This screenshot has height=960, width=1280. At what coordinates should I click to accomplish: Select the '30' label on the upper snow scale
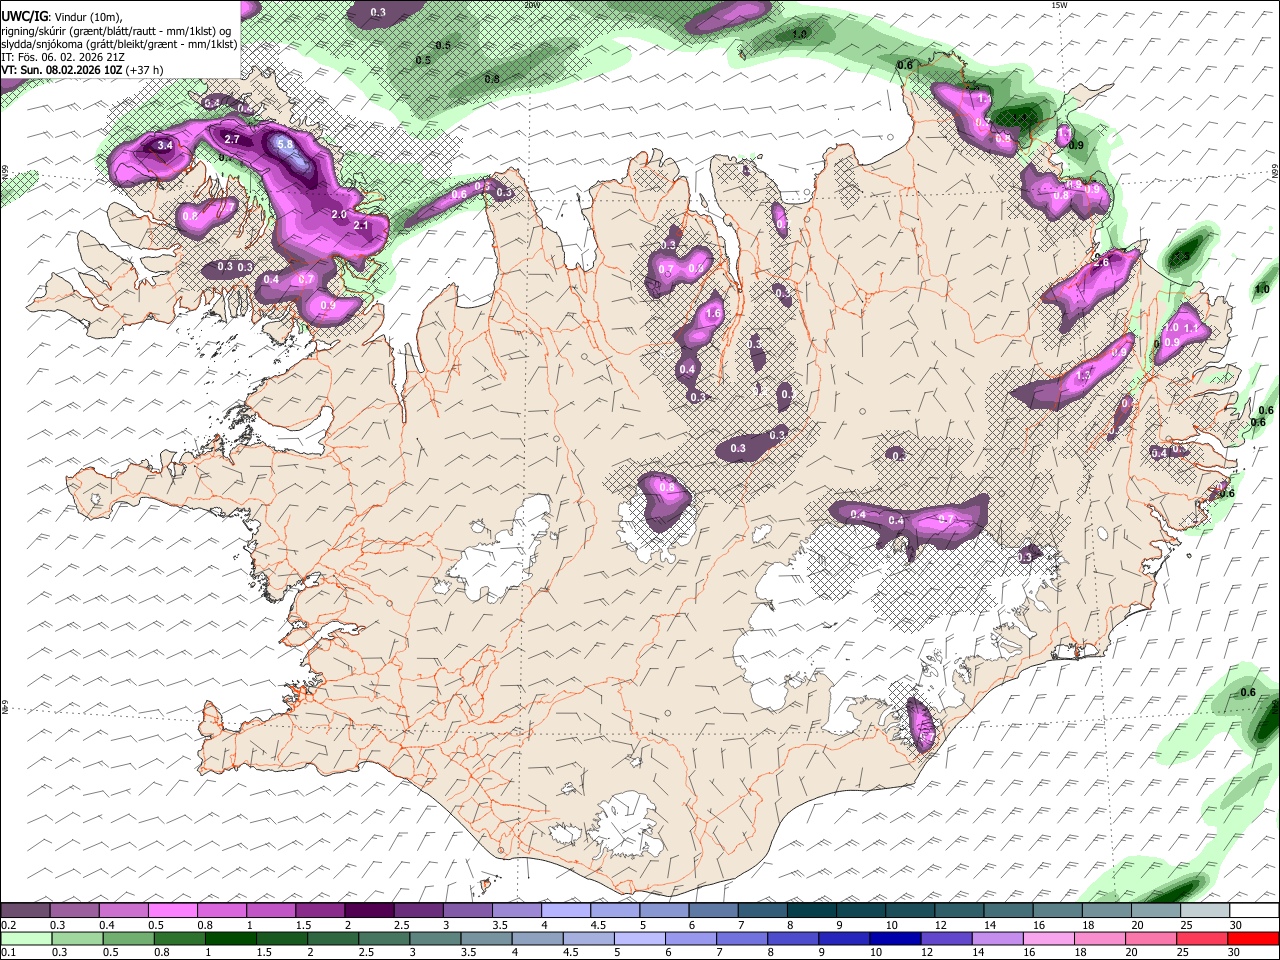pos(1236,925)
